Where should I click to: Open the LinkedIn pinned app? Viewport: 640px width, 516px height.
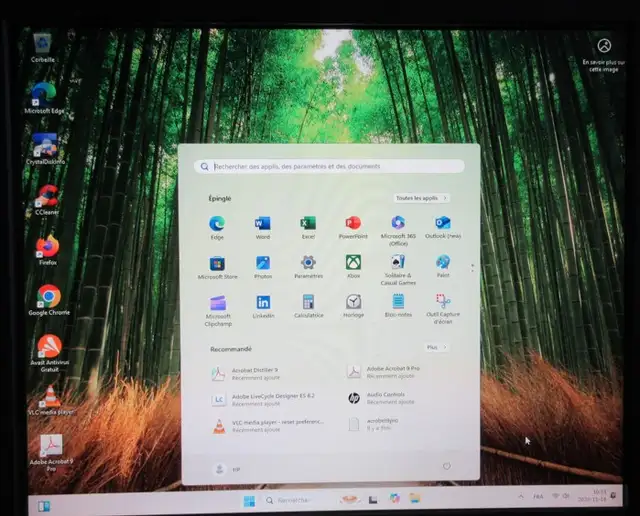click(x=263, y=307)
